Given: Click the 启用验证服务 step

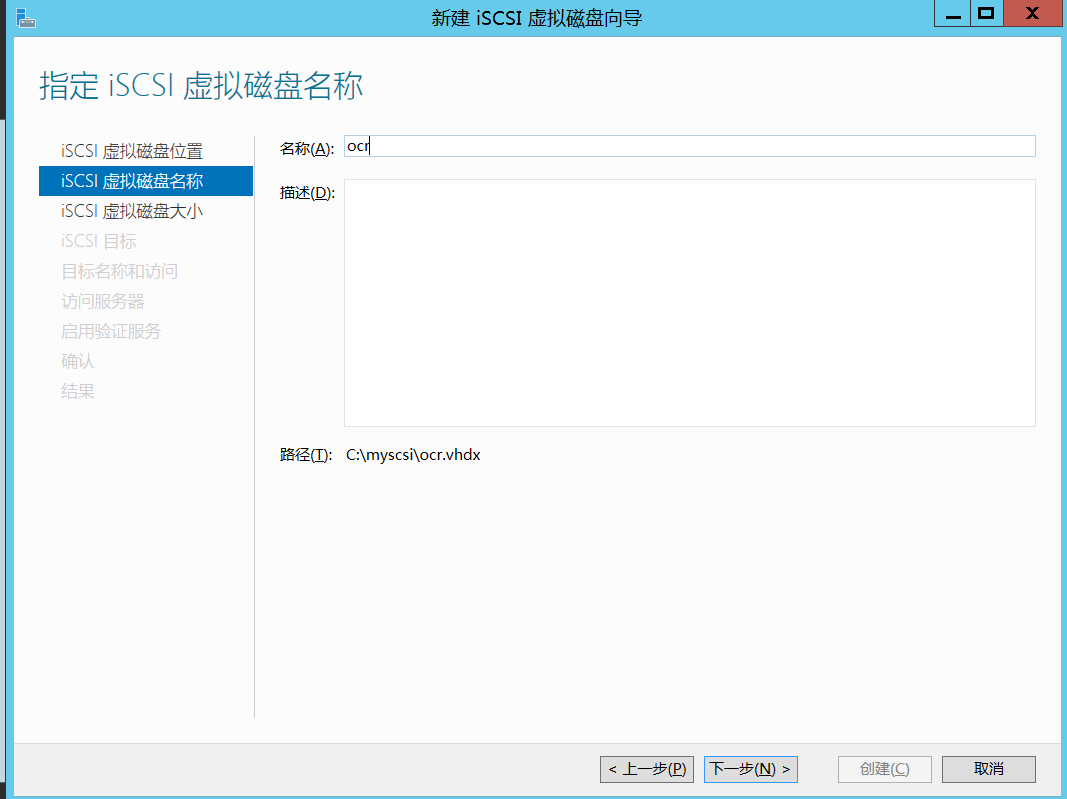Looking at the screenshot, I should tap(111, 331).
